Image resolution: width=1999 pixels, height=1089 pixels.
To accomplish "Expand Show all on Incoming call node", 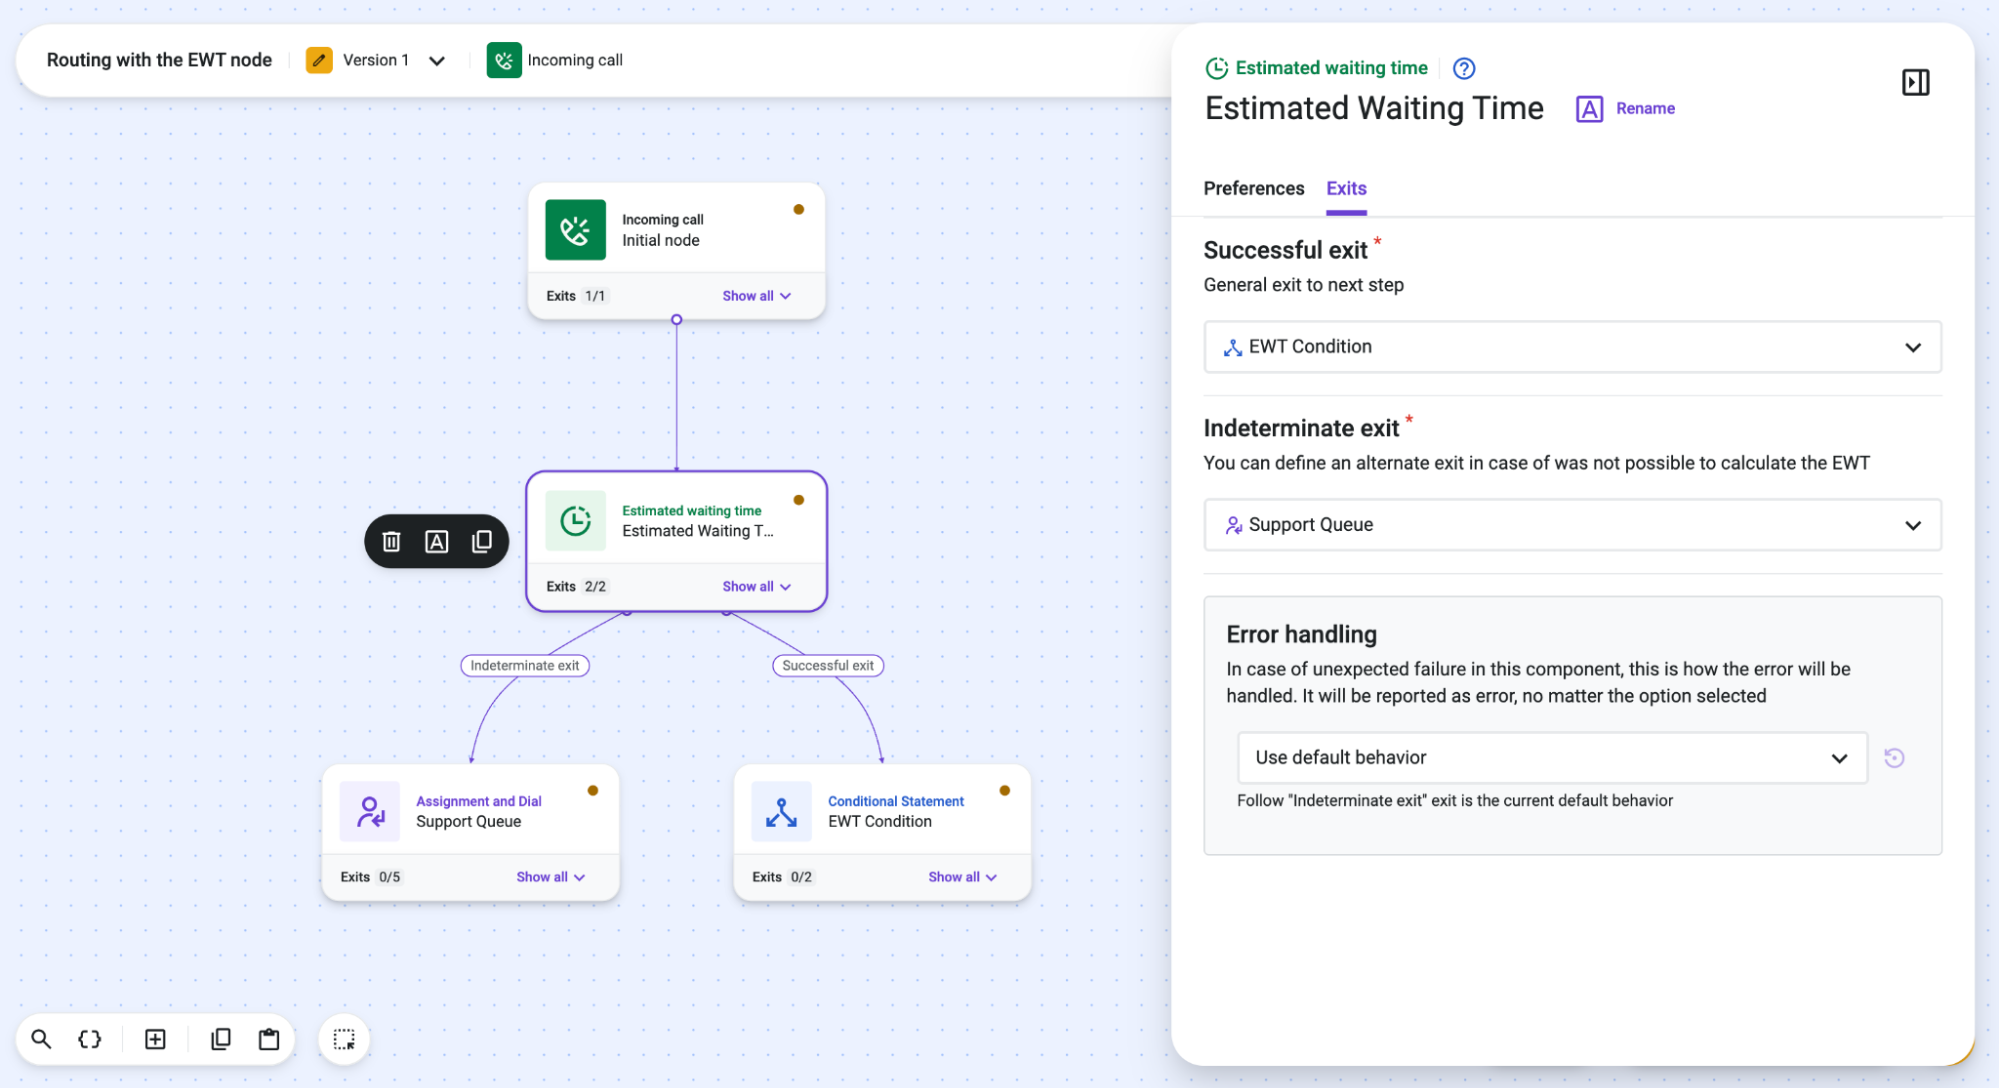I will [757, 296].
